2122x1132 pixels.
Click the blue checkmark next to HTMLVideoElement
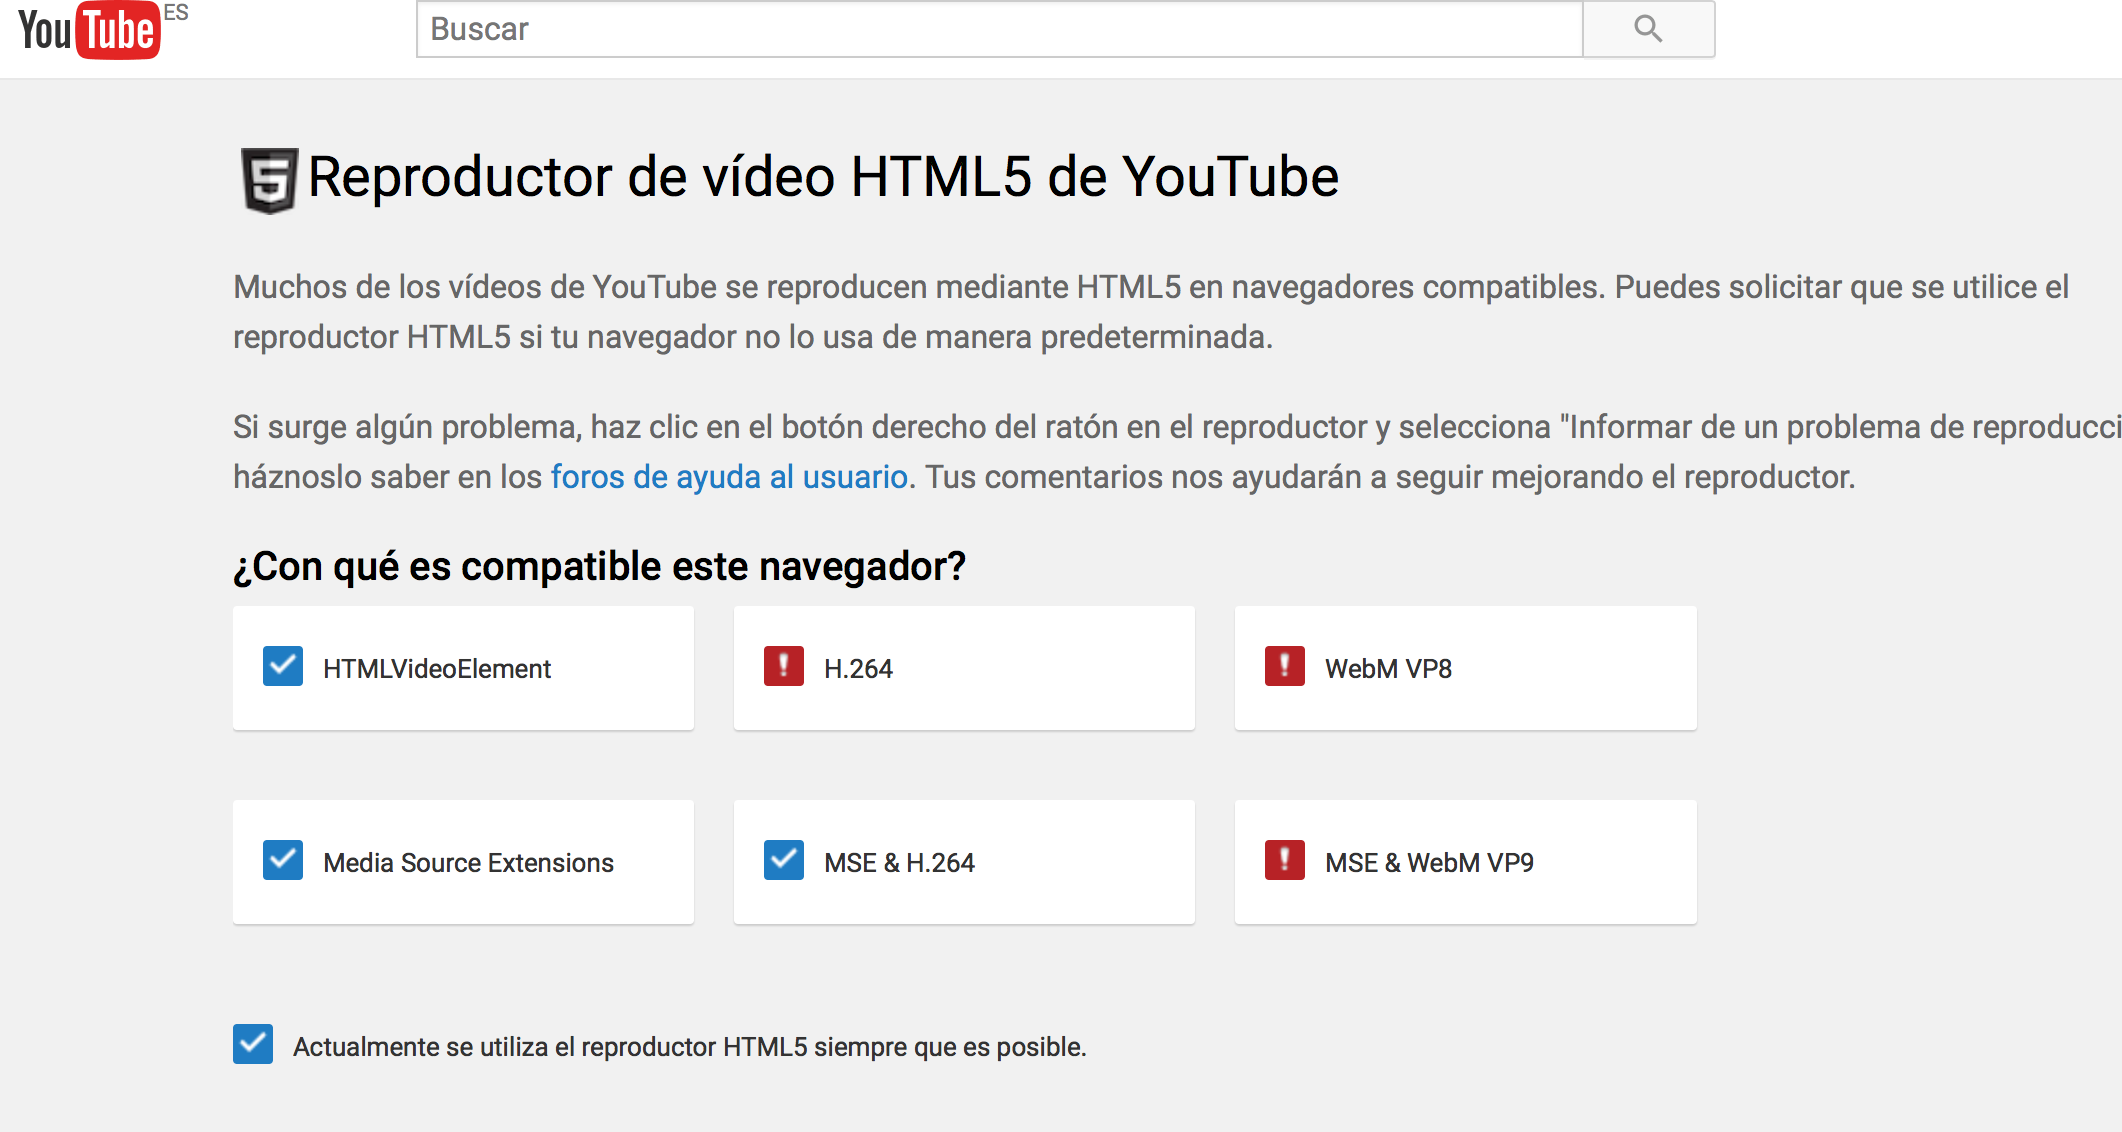(283, 666)
